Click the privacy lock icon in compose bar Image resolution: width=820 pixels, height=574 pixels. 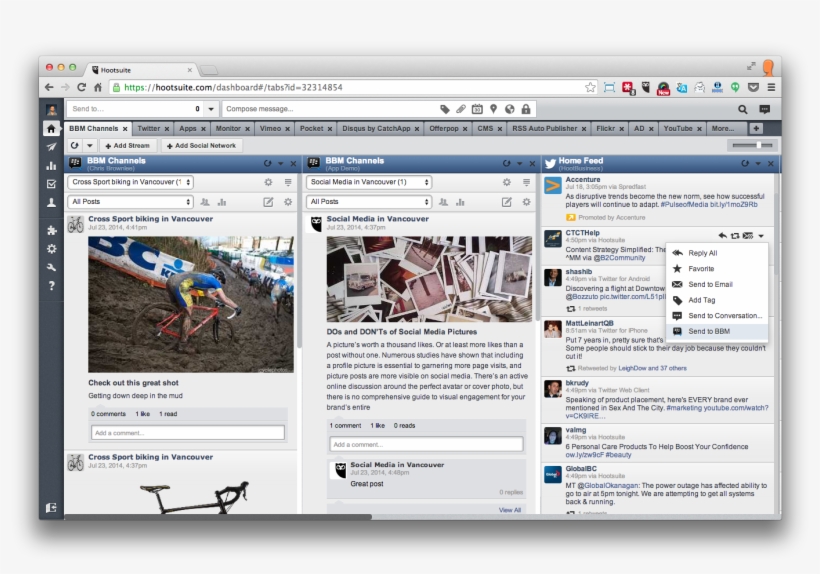(x=526, y=109)
